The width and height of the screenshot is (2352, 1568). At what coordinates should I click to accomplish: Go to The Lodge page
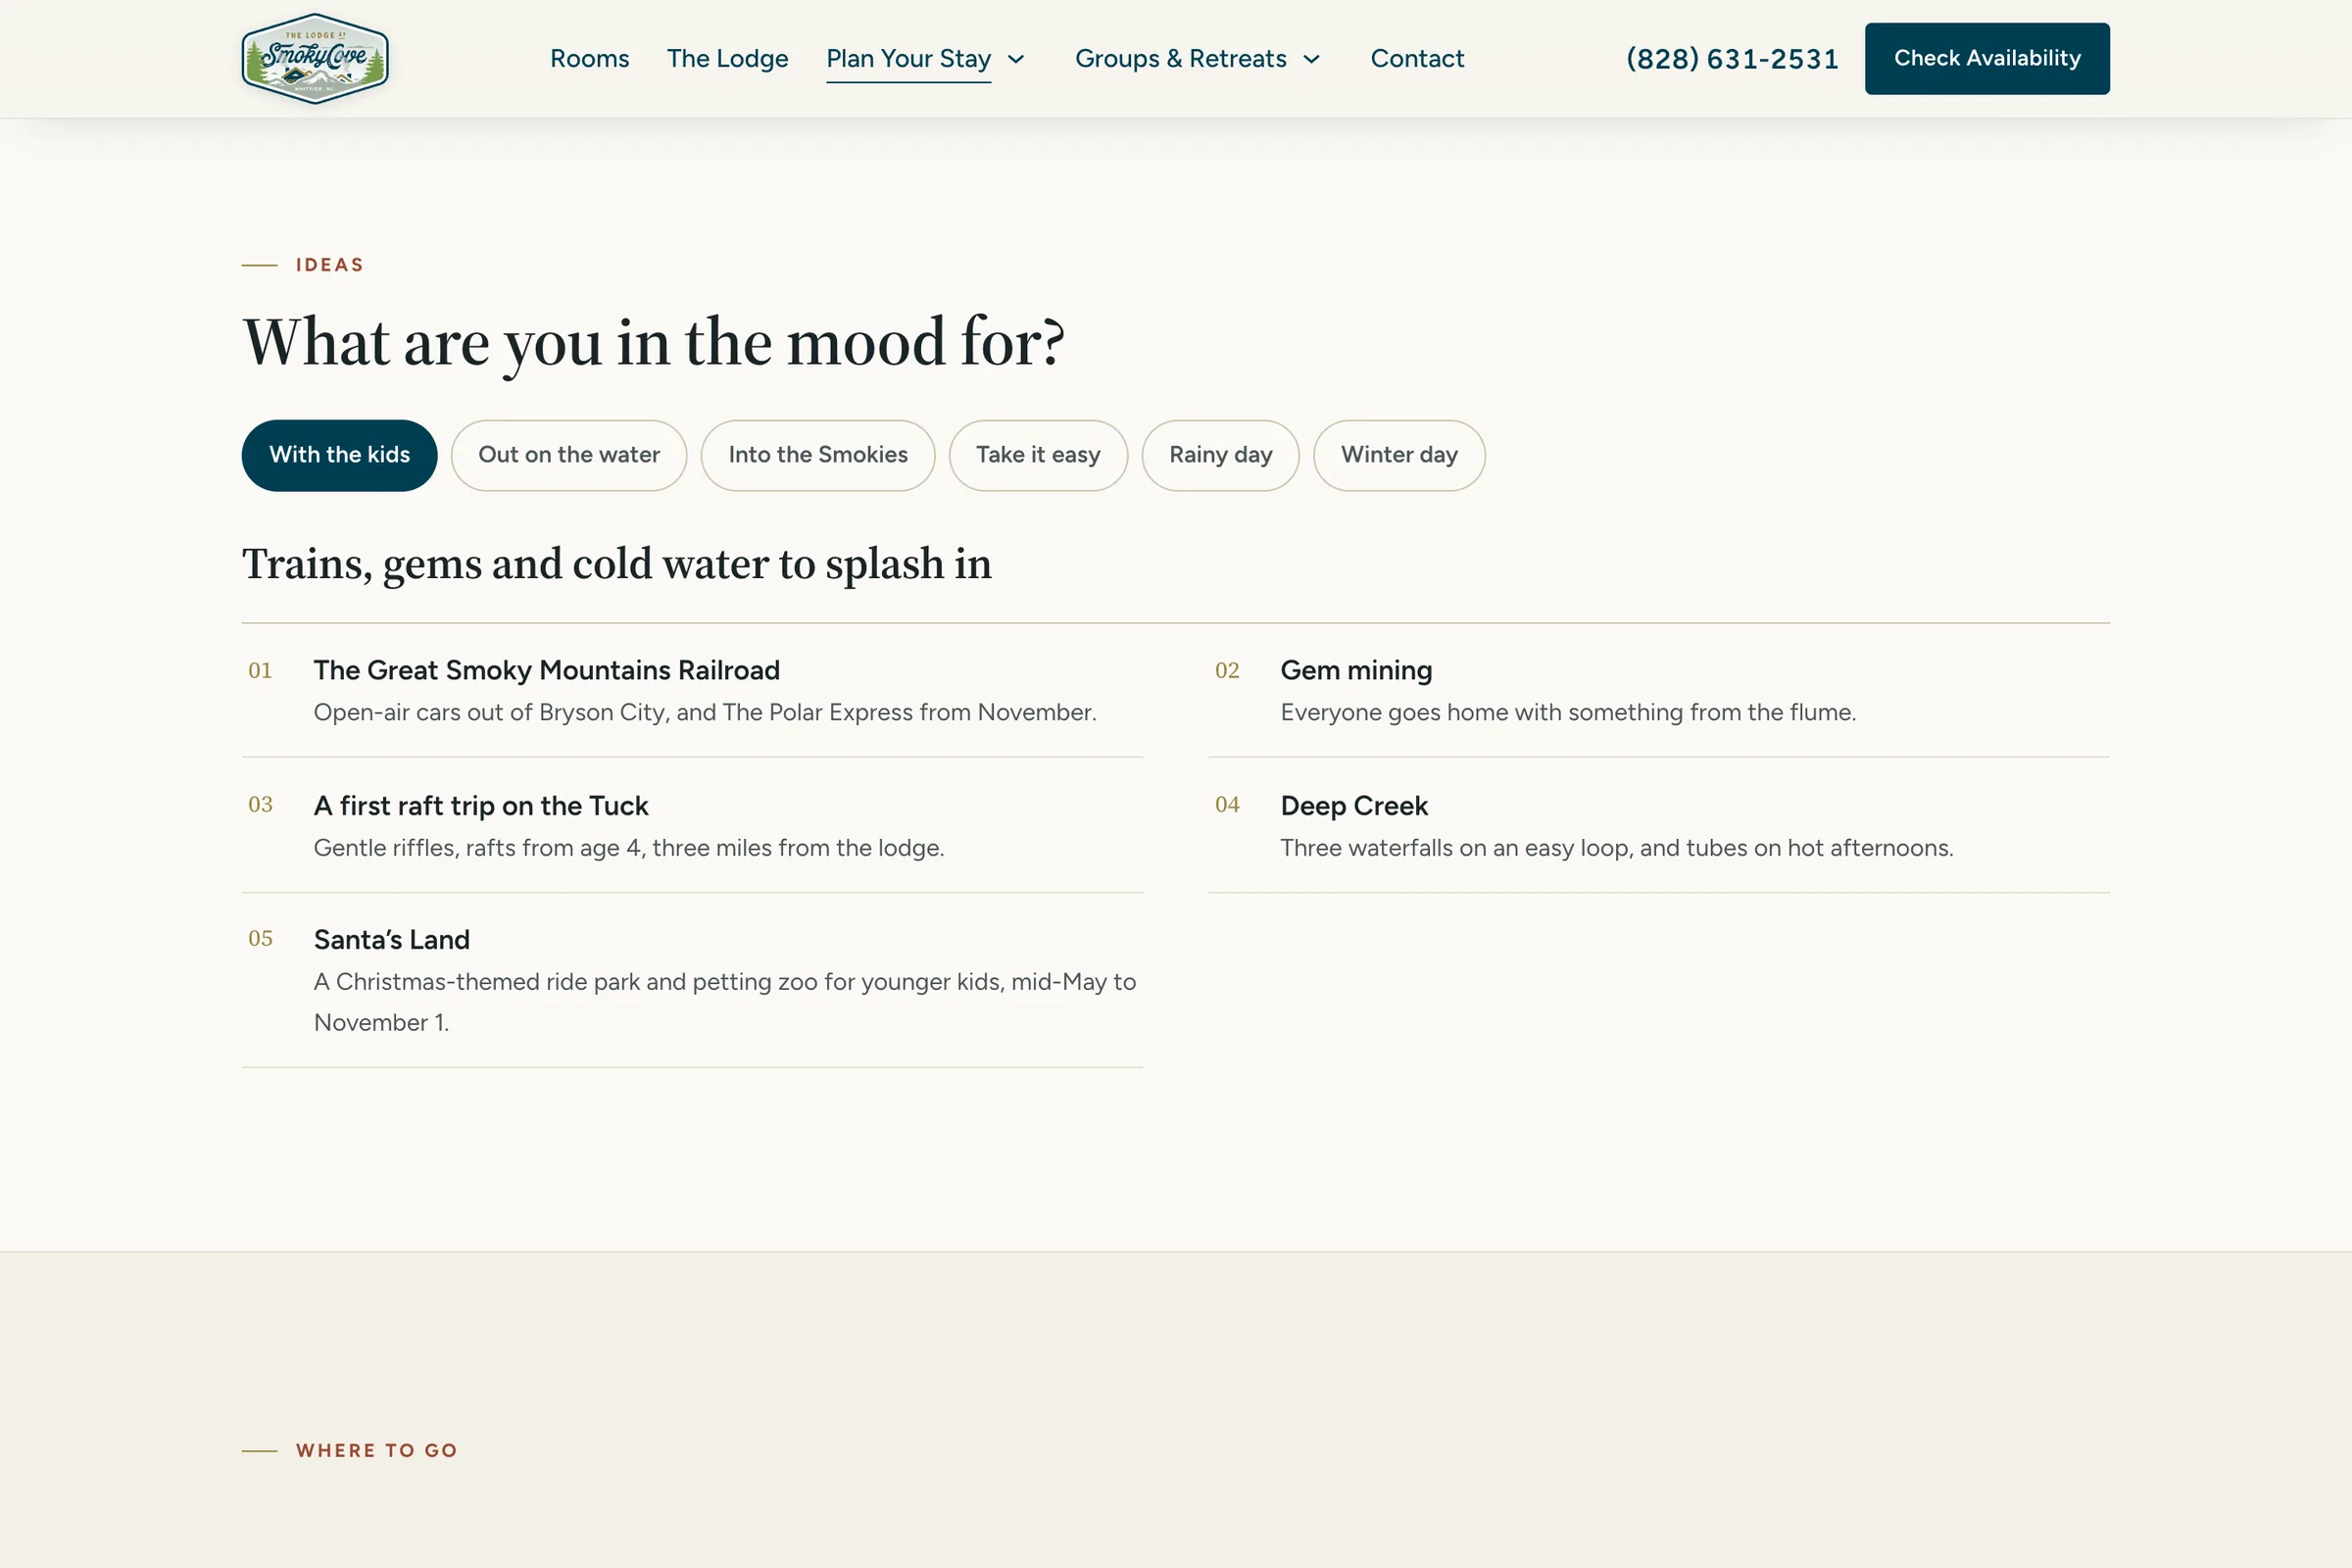(727, 59)
